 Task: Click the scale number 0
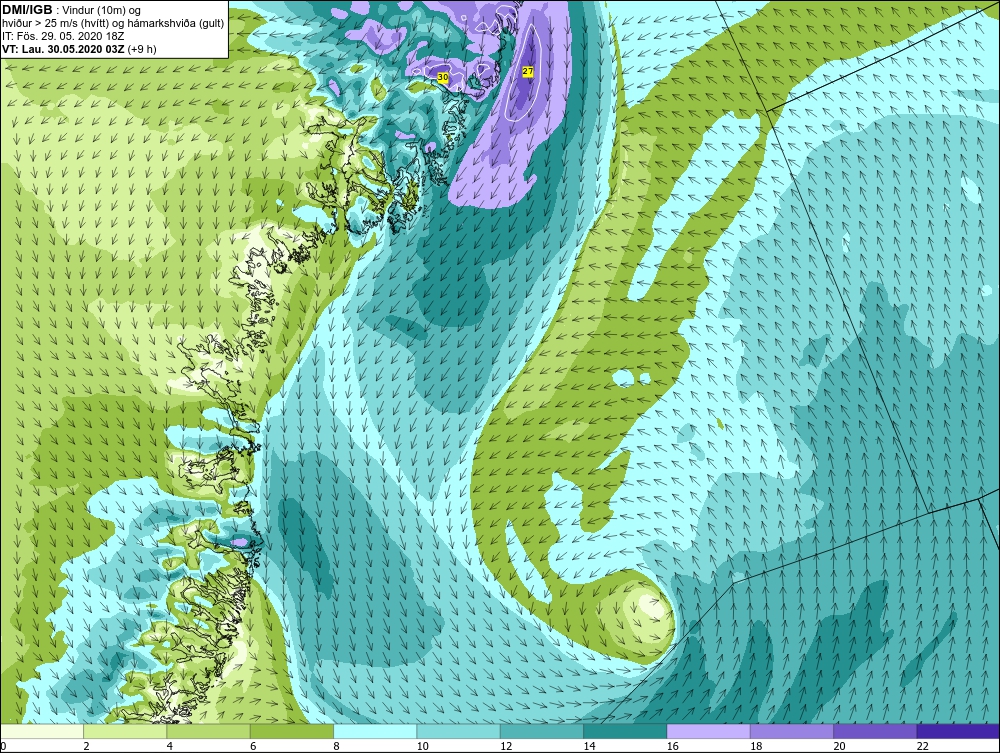pos(3,746)
